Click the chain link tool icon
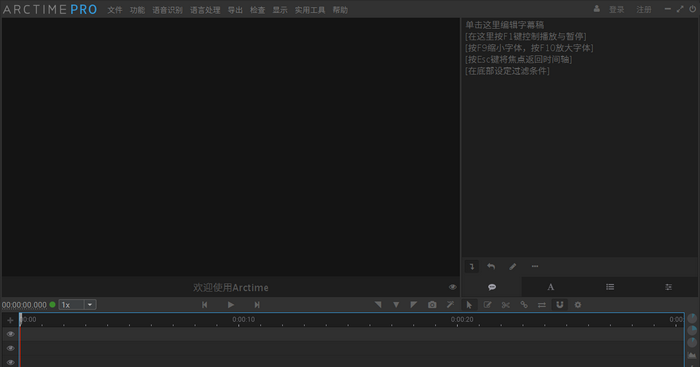 pos(524,305)
